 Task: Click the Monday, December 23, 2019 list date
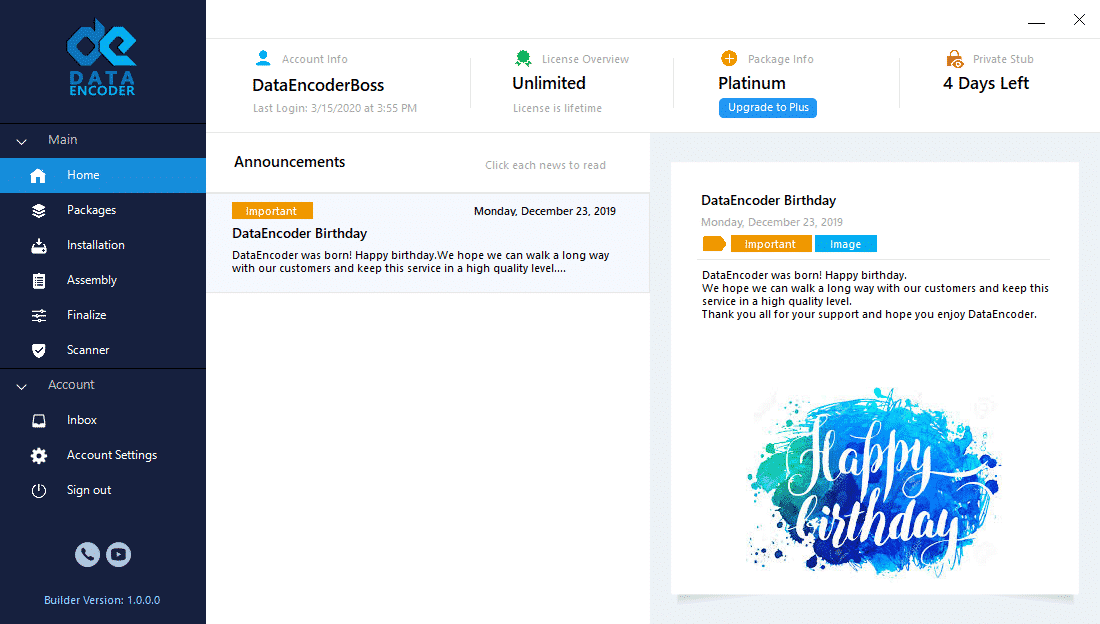coord(544,211)
